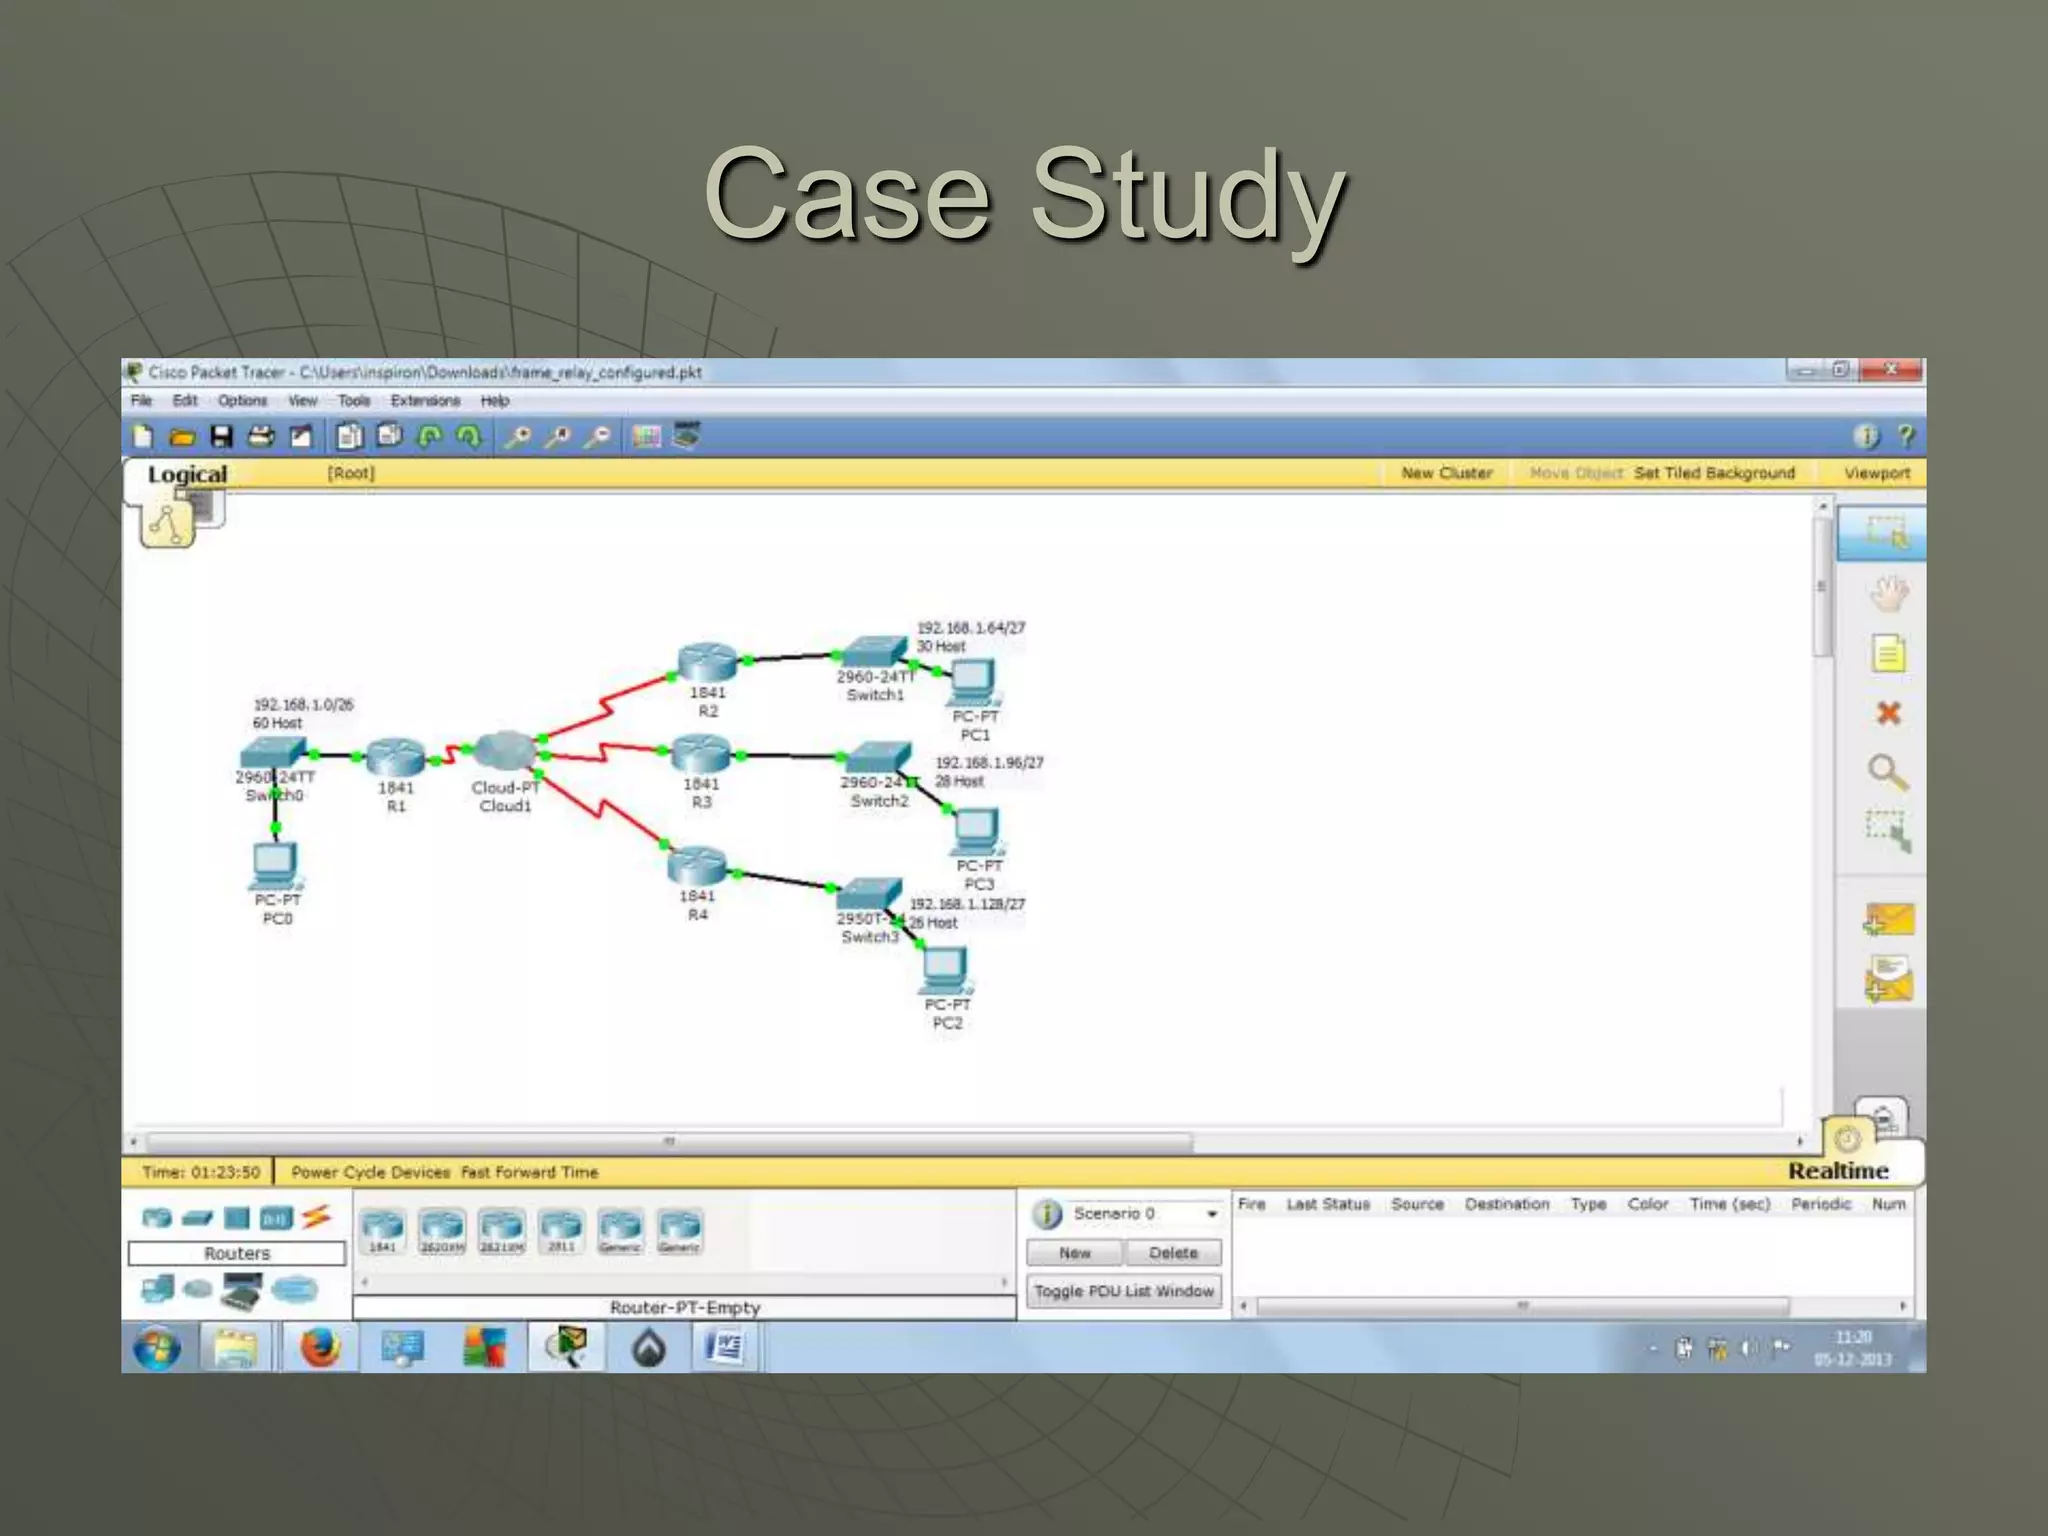
Task: Choose the Place Note tool
Action: pos(1888,654)
